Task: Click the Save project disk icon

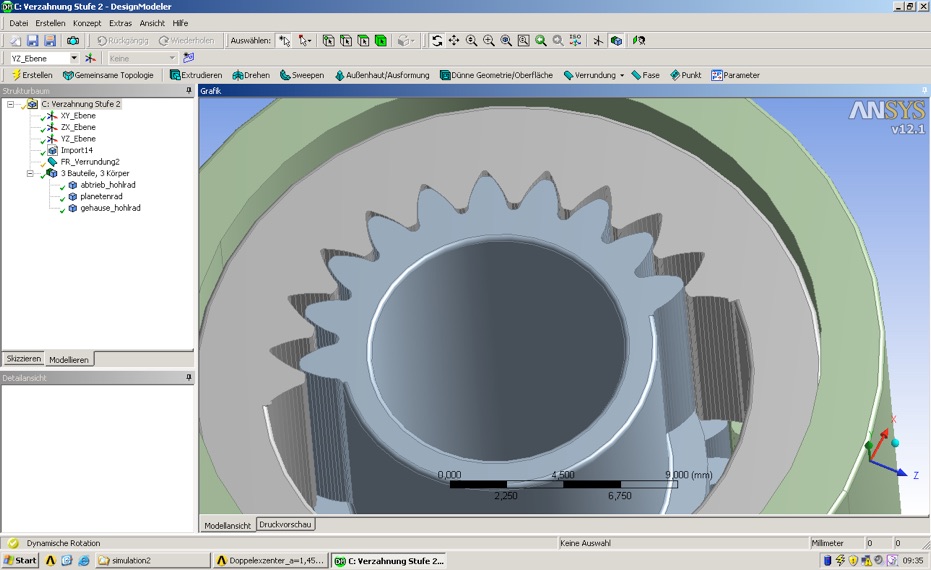Action: [x=33, y=40]
